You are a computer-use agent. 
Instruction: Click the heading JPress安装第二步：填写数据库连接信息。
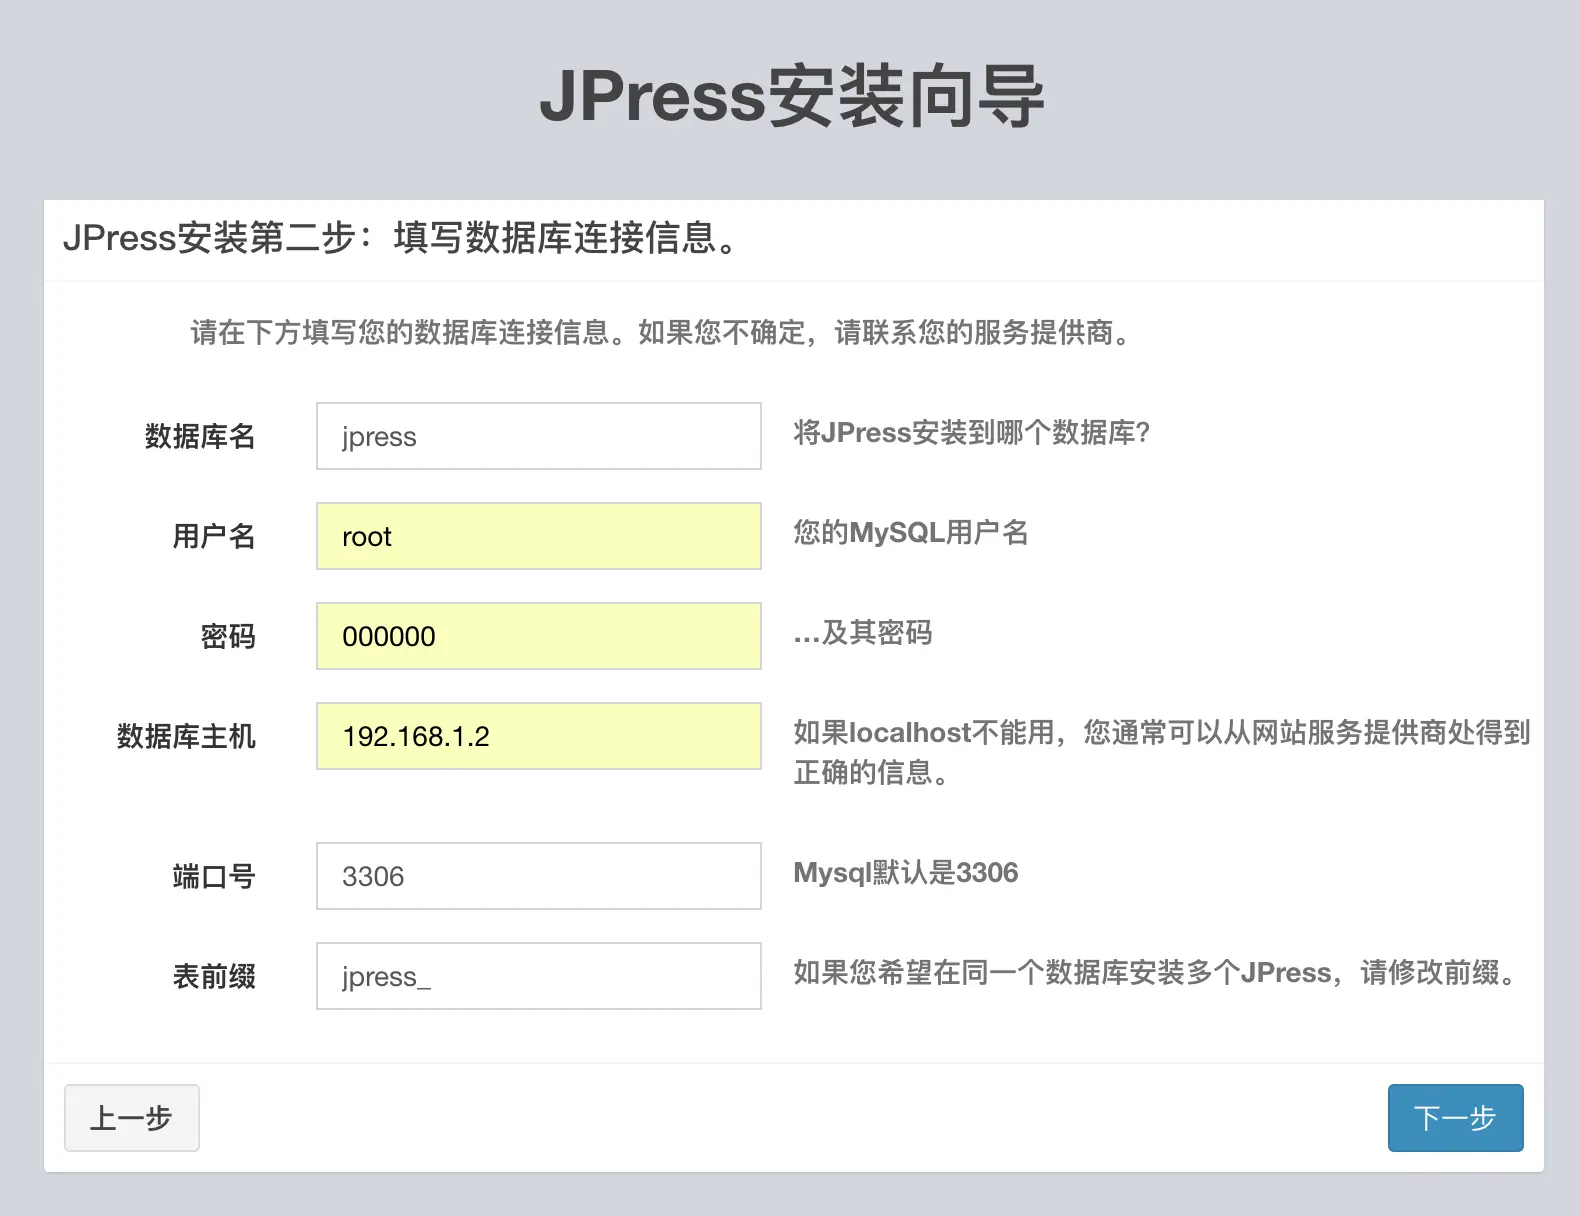(402, 238)
